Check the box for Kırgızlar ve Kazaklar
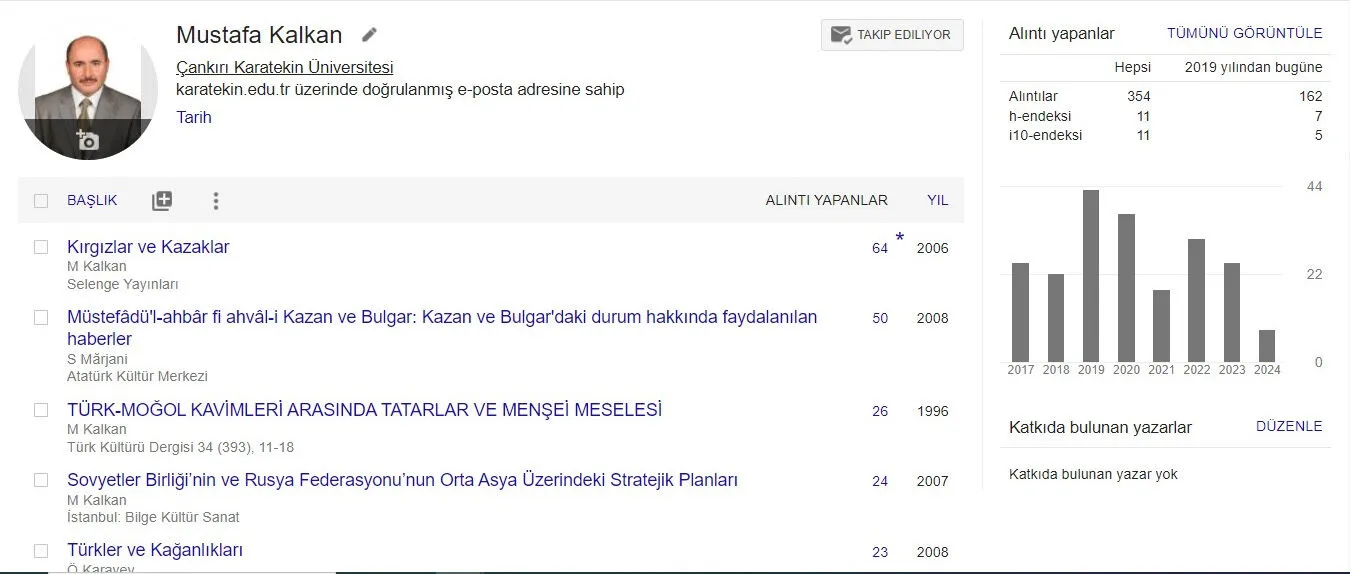The width and height of the screenshot is (1350, 574). pos(41,247)
